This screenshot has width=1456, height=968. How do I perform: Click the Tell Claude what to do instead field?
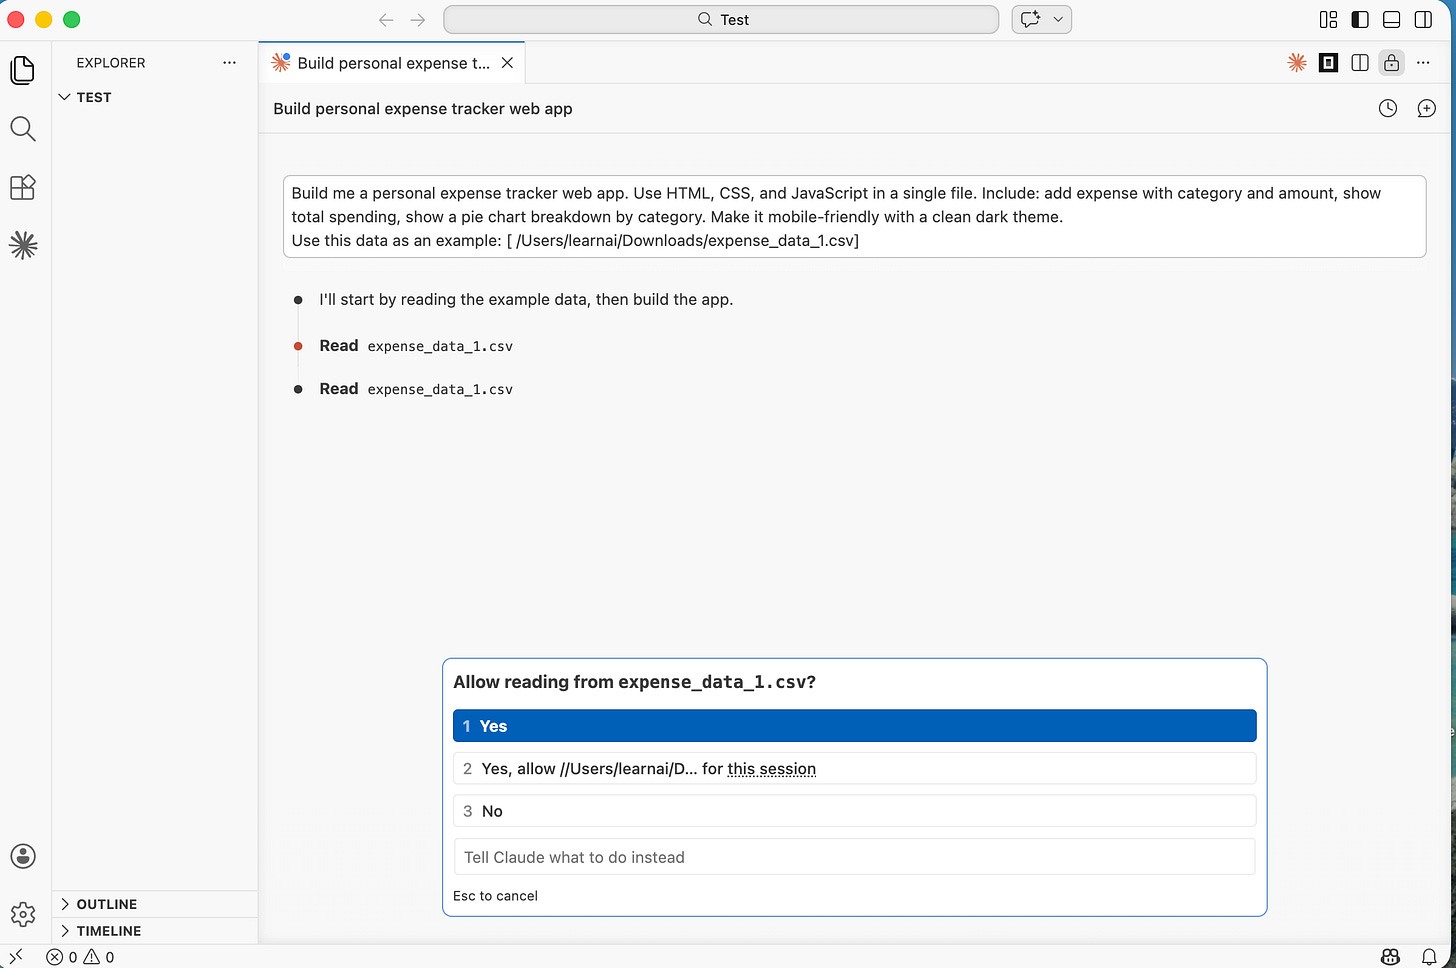855,857
